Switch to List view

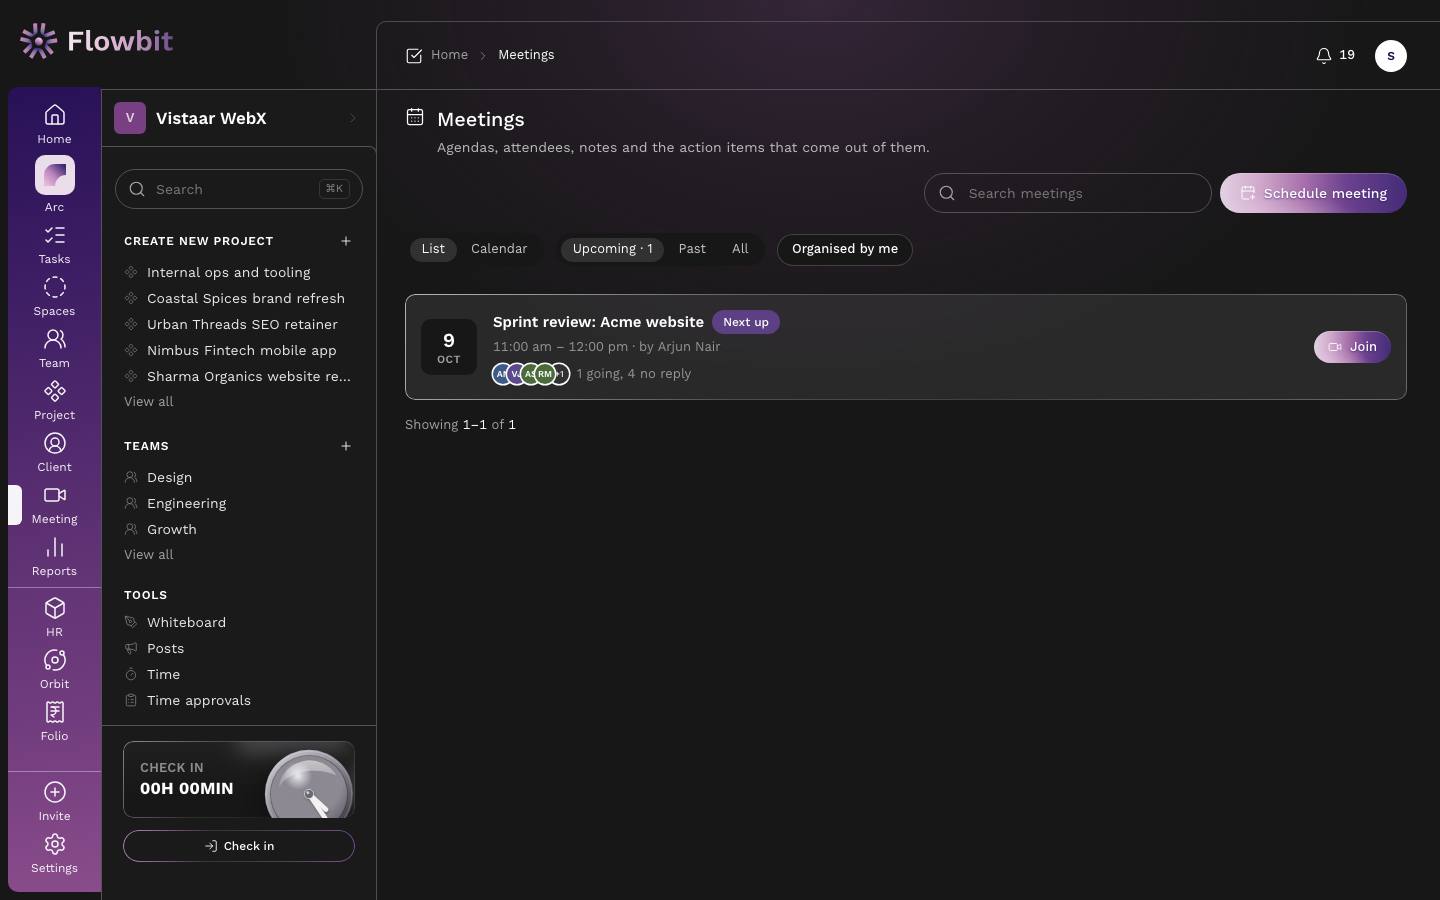433,249
